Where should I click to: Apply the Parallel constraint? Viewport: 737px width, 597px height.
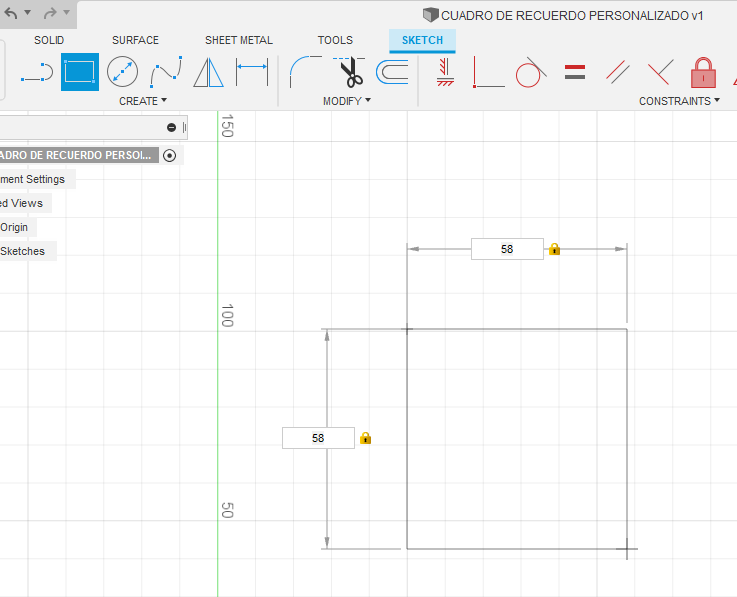618,72
